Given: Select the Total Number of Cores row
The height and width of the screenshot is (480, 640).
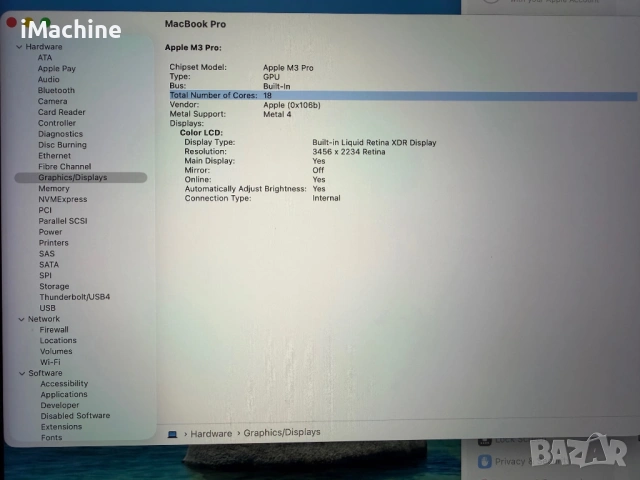Looking at the screenshot, I should click(403, 96).
